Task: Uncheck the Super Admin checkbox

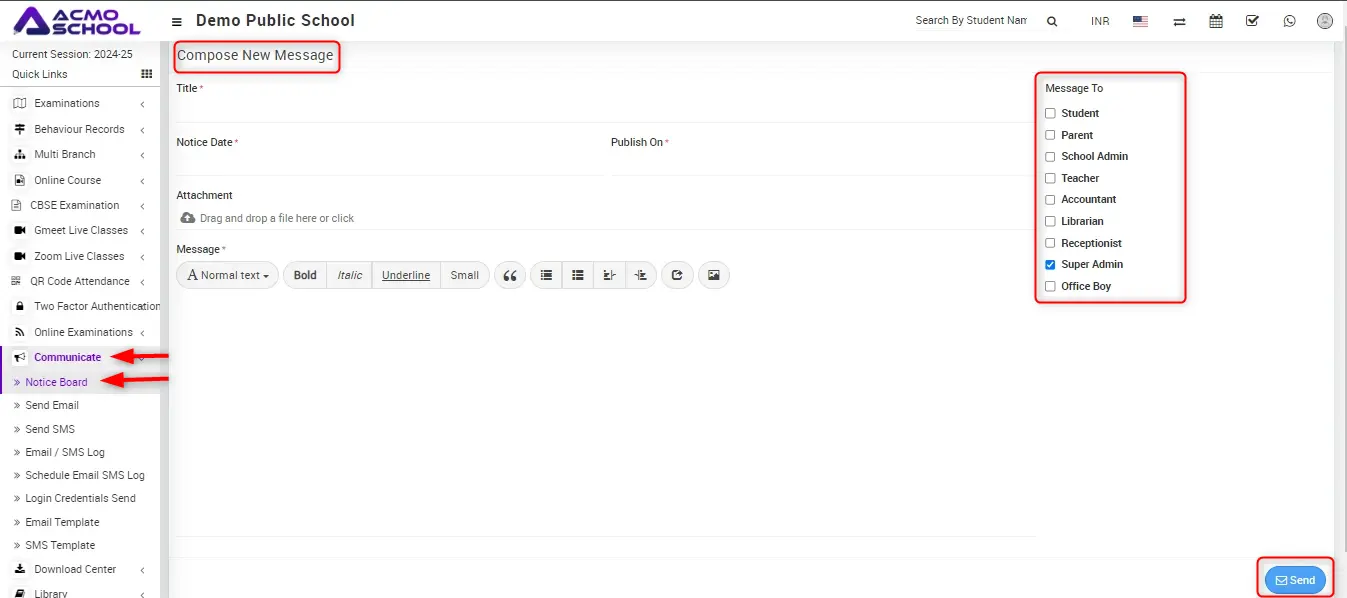Action: pos(1050,265)
